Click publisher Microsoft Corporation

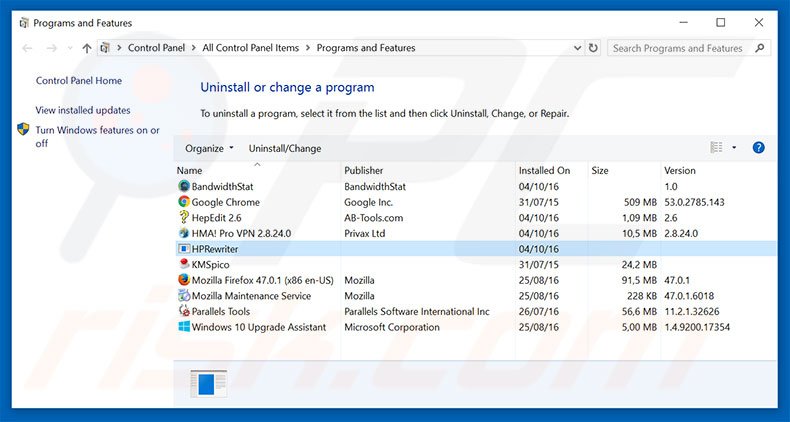pyautogui.click(x=391, y=327)
